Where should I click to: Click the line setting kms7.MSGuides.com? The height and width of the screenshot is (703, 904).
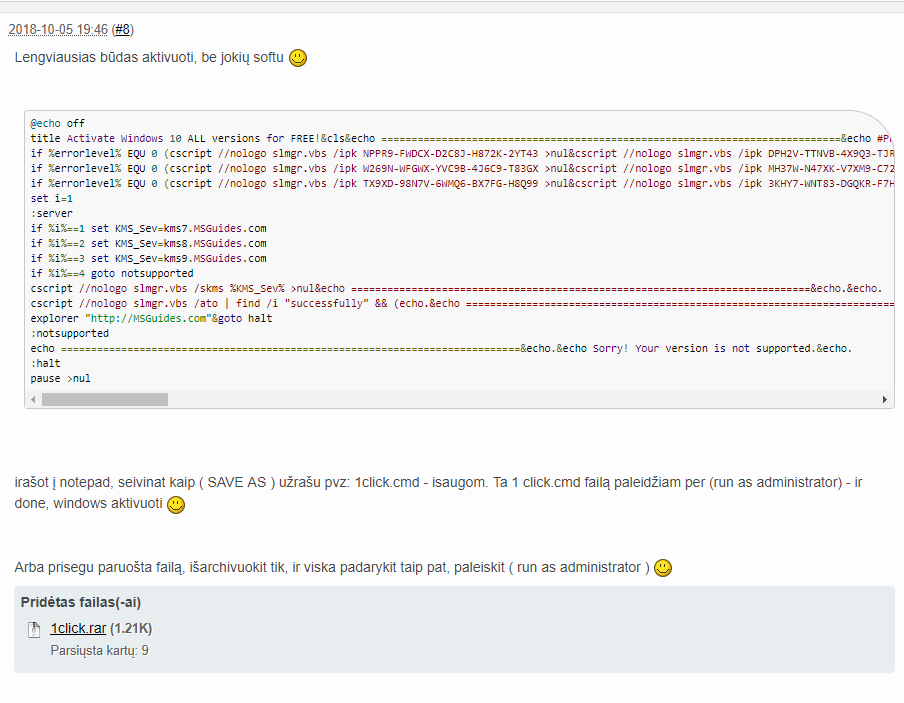click(x=149, y=228)
